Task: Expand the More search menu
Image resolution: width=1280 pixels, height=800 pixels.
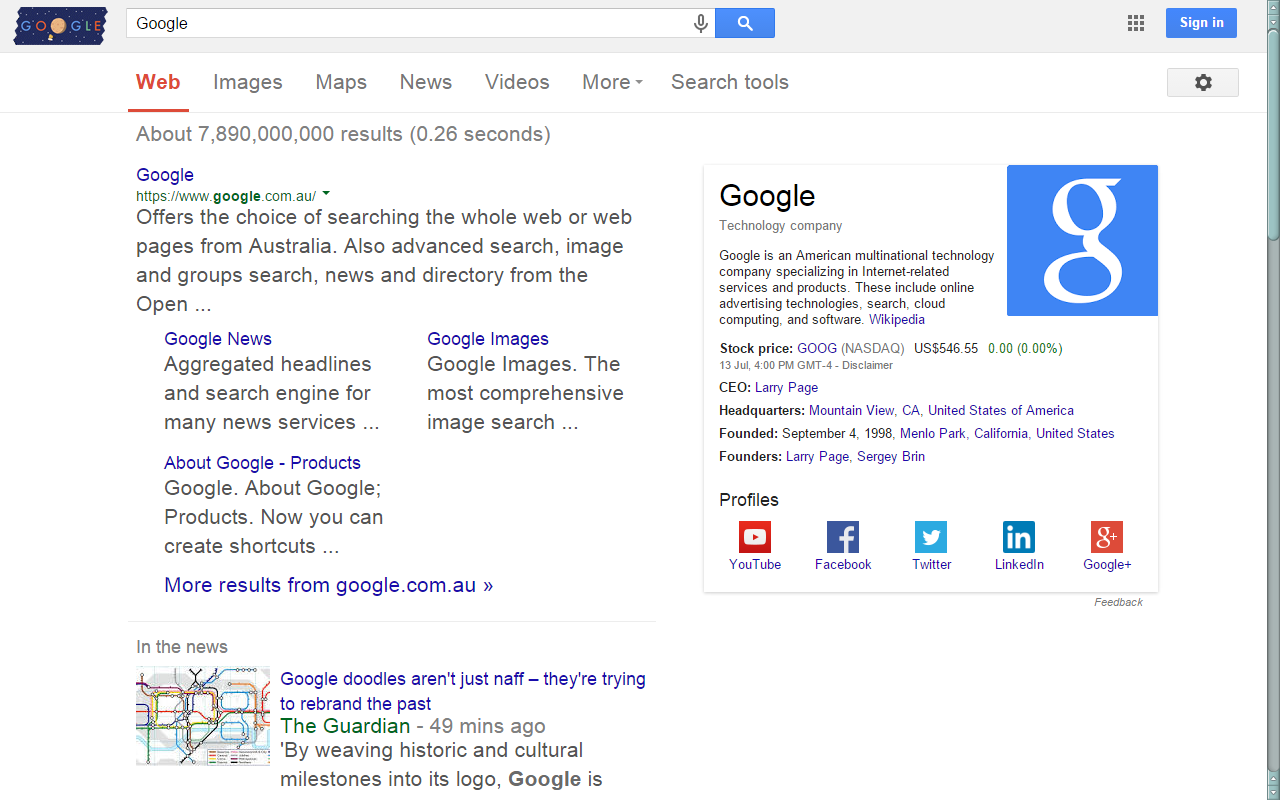Action: pos(612,82)
